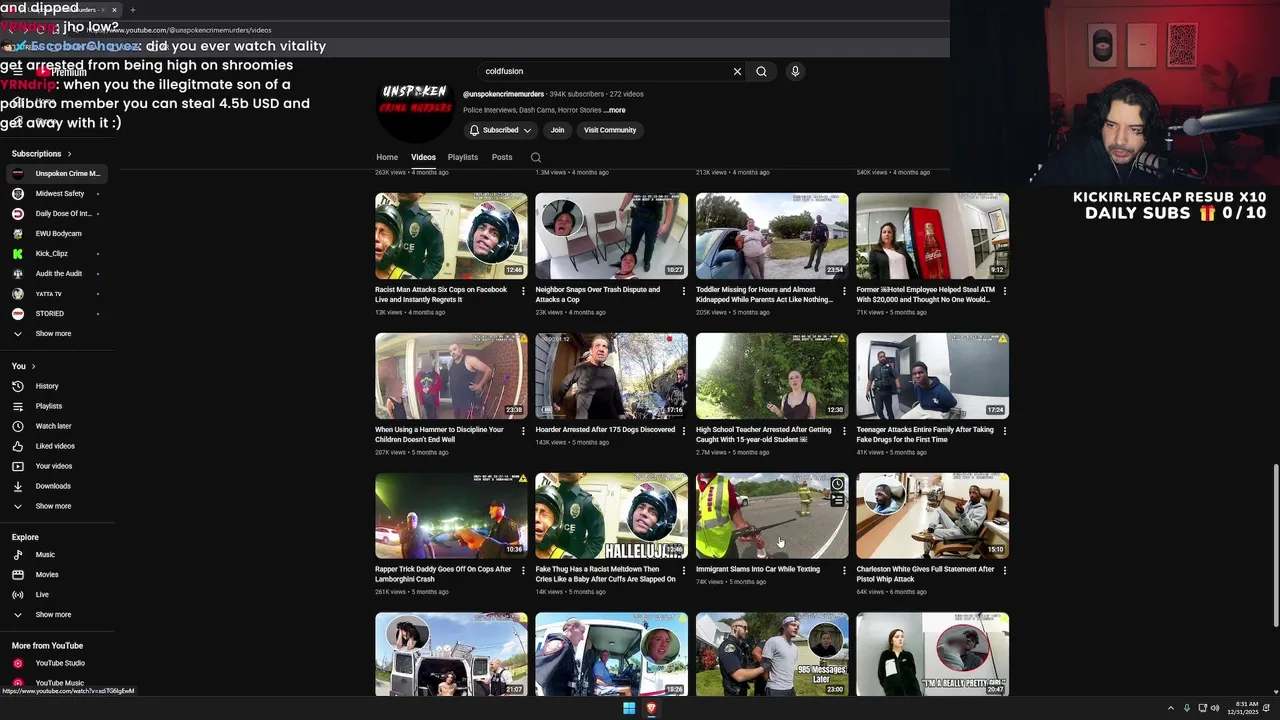Switch to the Home tab
This screenshot has width=1280, height=720.
(387, 157)
